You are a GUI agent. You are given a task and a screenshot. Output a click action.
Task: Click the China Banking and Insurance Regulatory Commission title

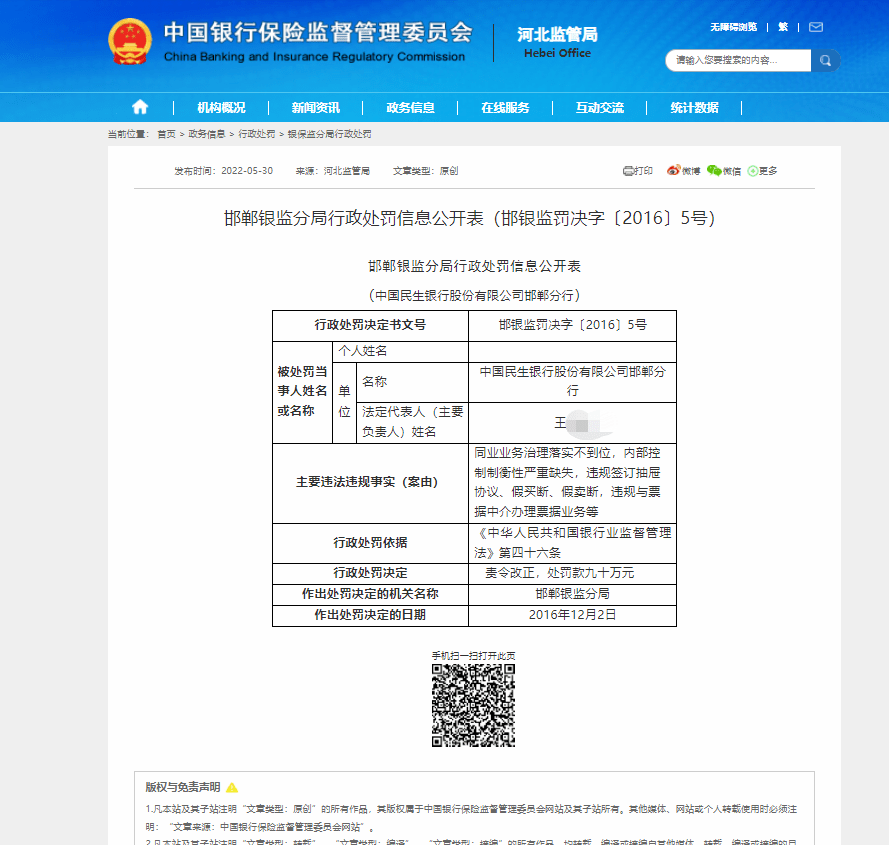(318, 42)
